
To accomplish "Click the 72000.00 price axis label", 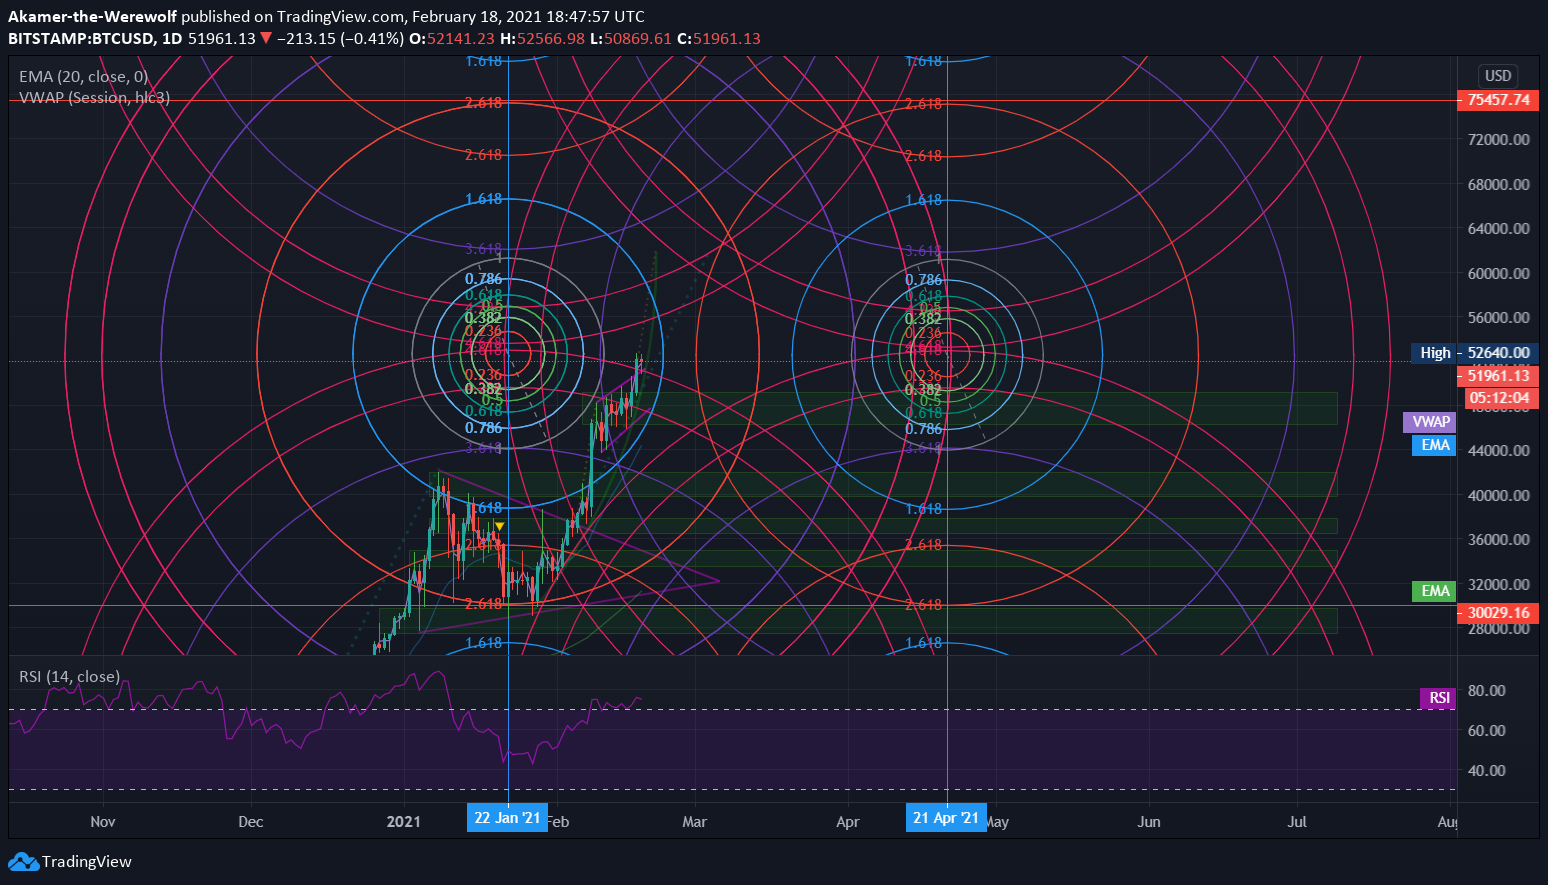I will tap(1499, 139).
